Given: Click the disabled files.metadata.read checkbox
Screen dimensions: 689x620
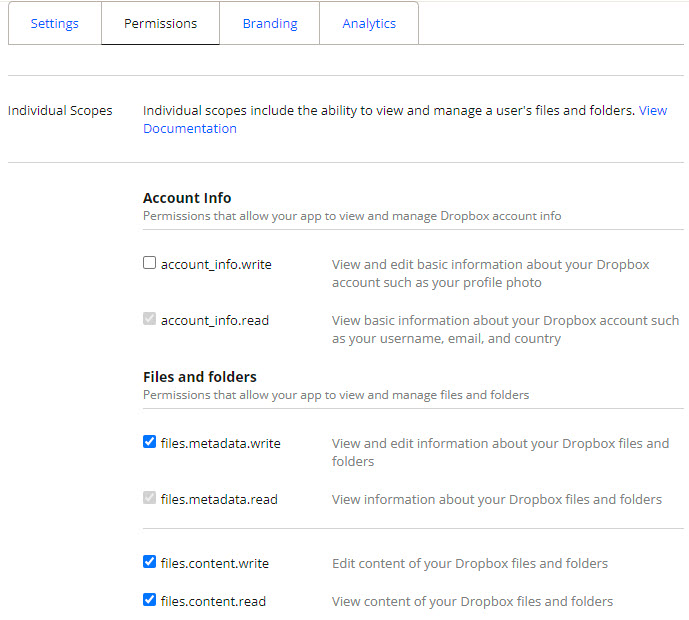Looking at the screenshot, I should pyautogui.click(x=149, y=497).
